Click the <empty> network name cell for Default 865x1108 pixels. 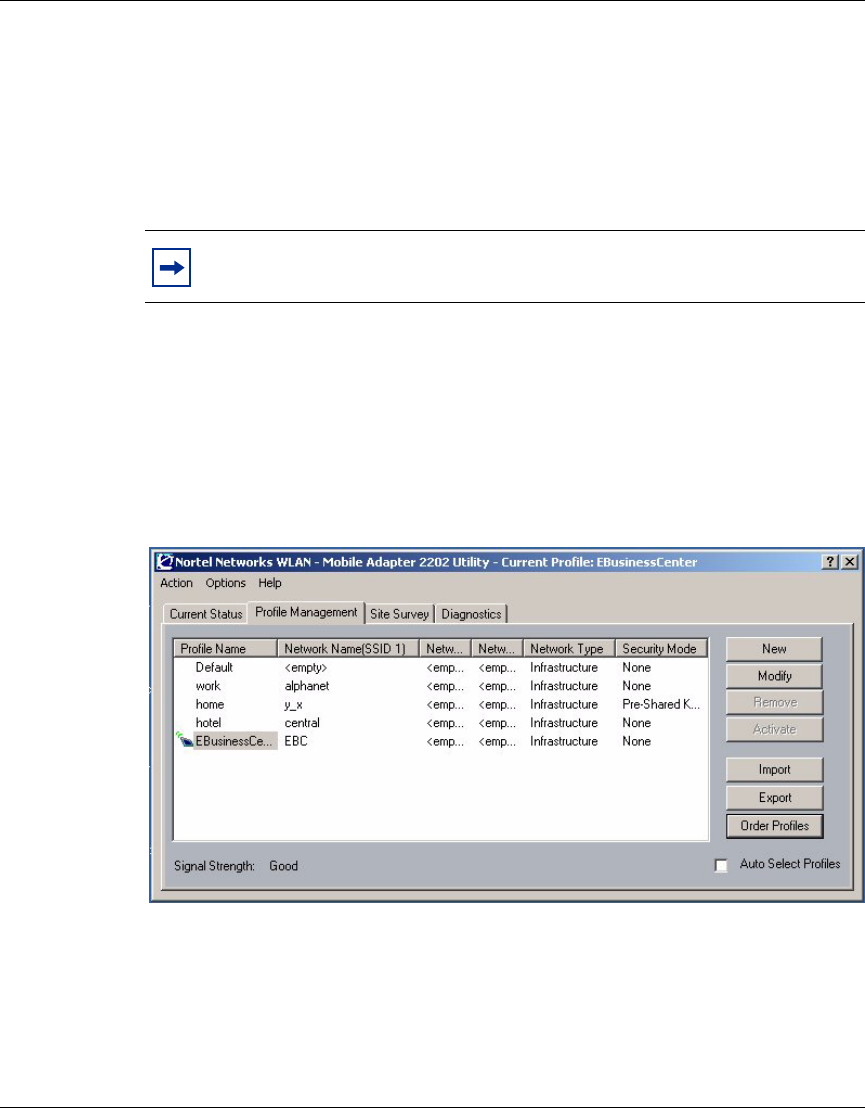[x=305, y=667]
